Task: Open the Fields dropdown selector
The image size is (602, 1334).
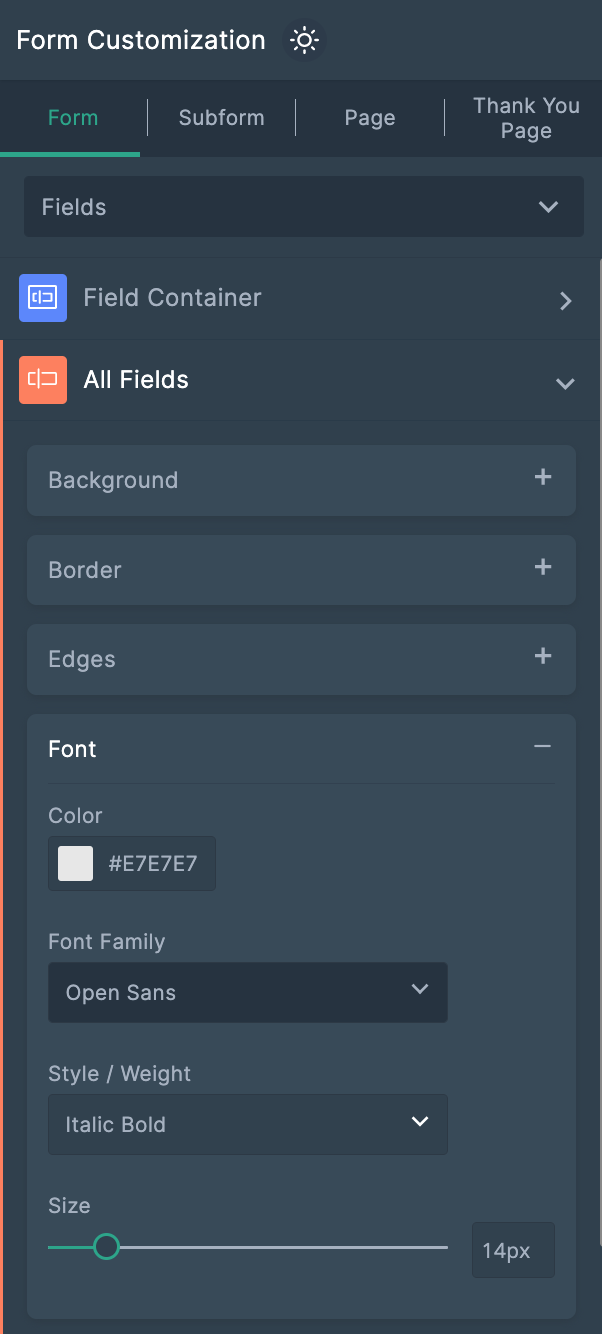Action: 303,207
